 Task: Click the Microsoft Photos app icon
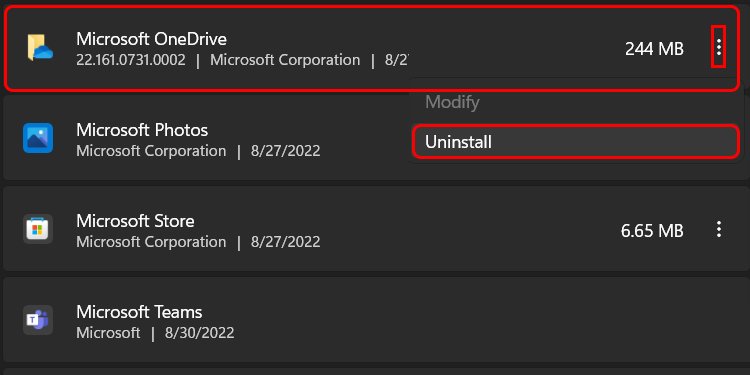pos(38,138)
